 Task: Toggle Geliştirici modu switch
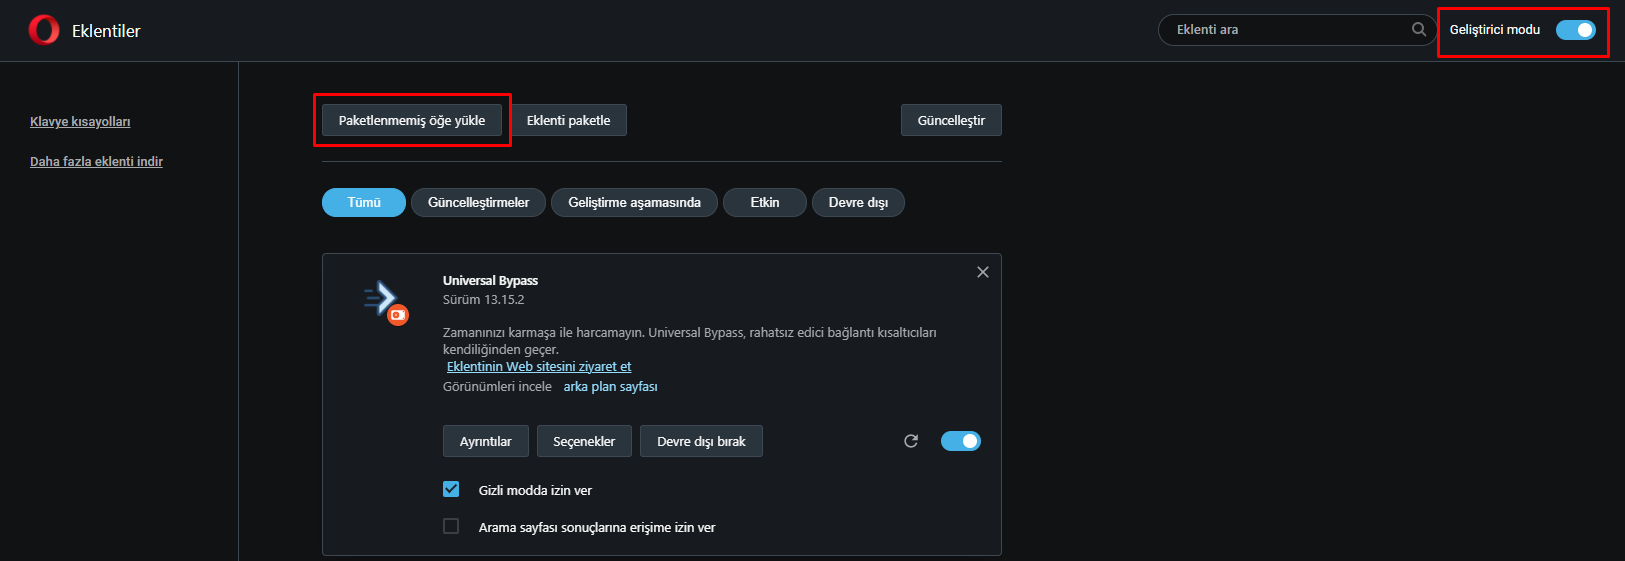pos(1576,30)
